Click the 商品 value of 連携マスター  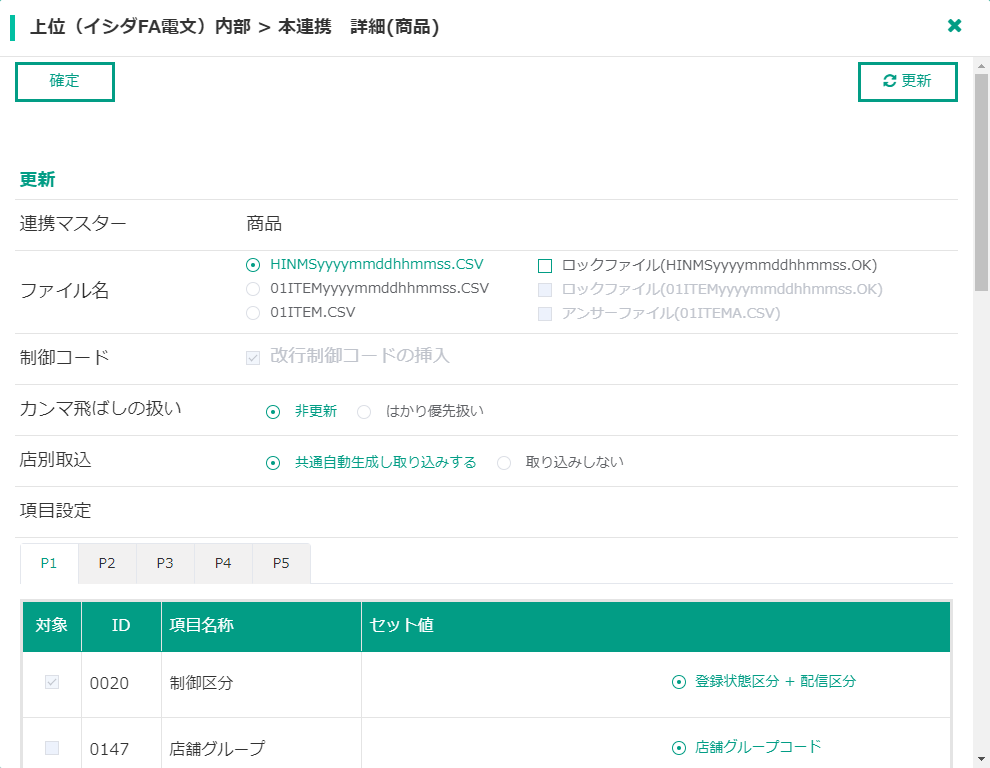264,224
